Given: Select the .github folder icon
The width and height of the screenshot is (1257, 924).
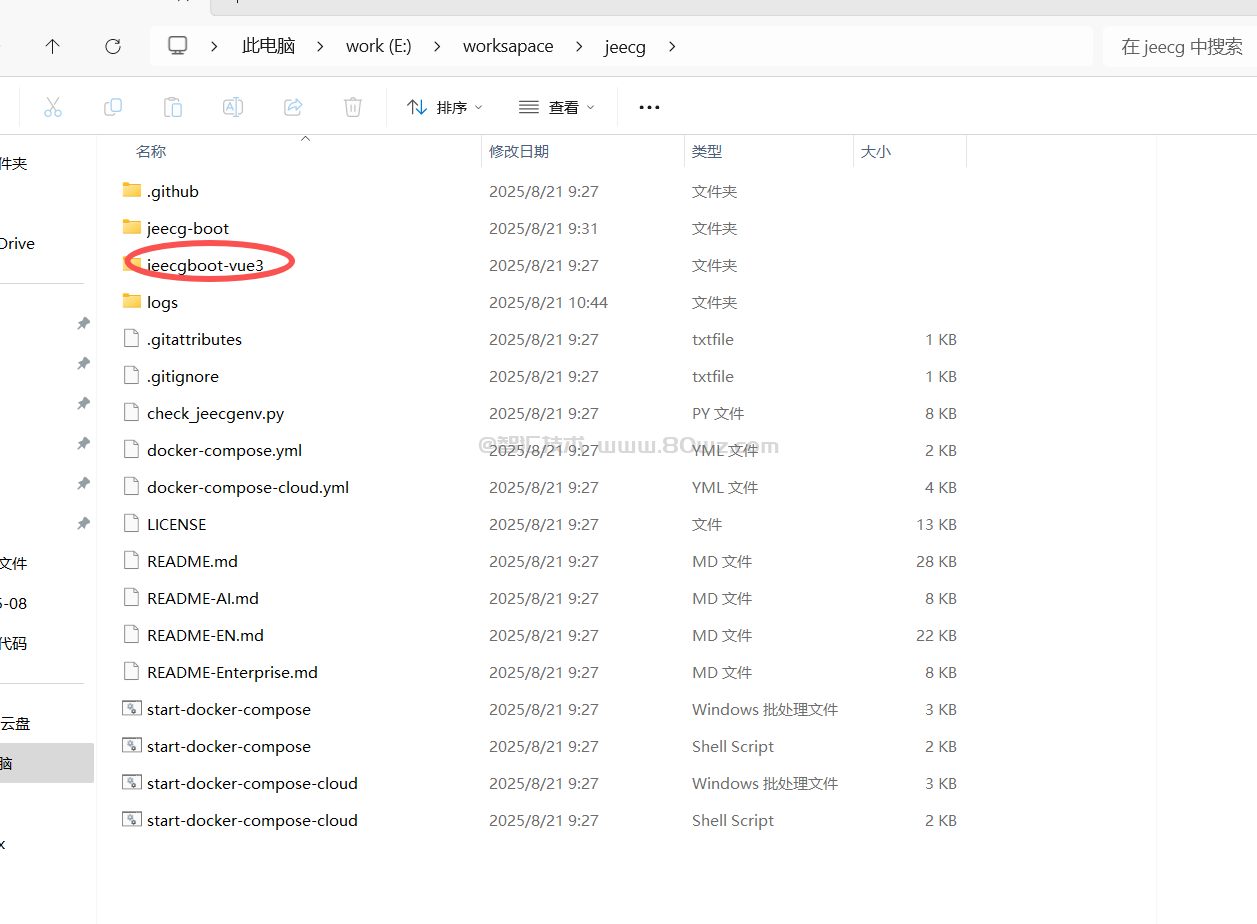Looking at the screenshot, I should pyautogui.click(x=132, y=190).
